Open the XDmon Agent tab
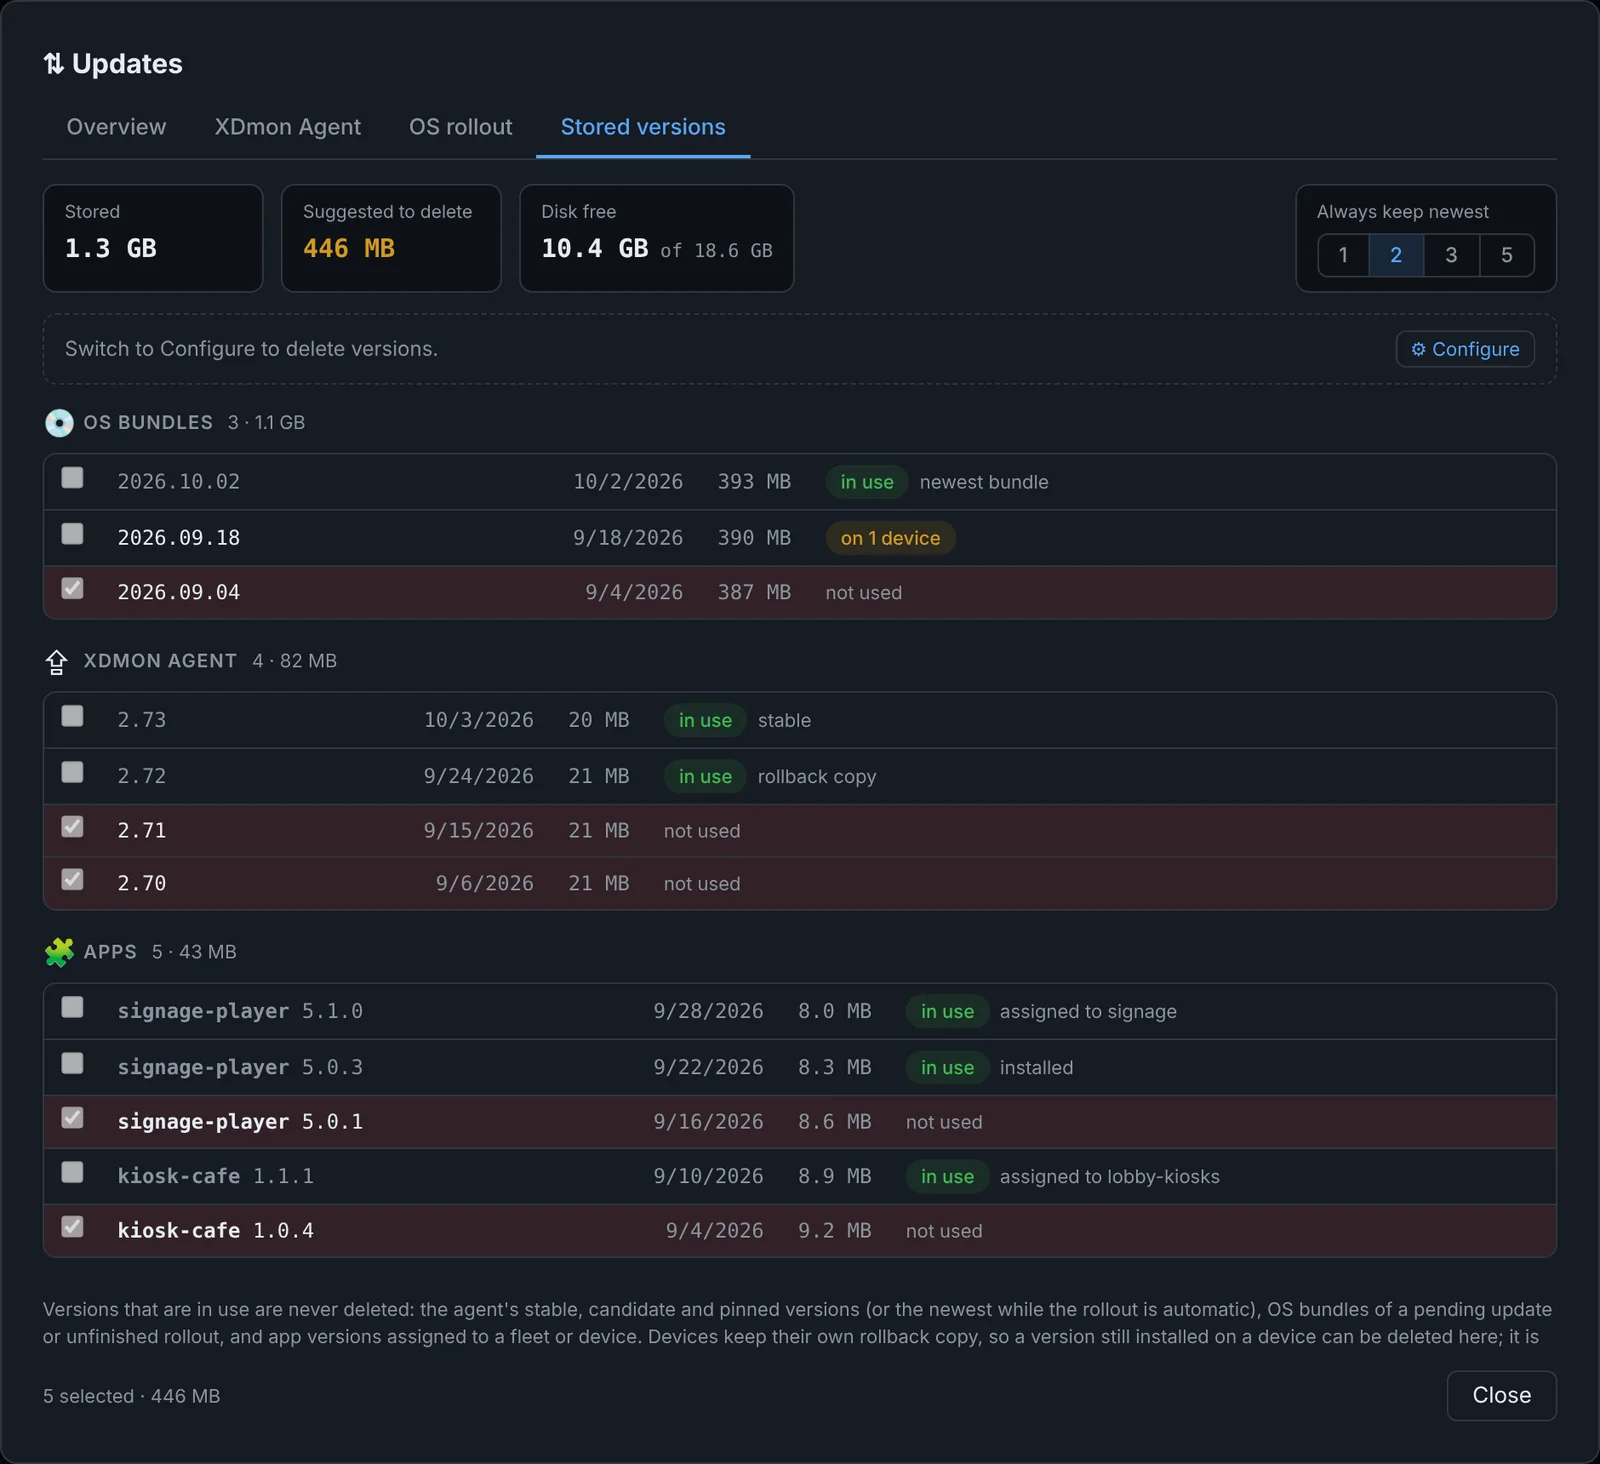Viewport: 1600px width, 1464px height. tap(288, 127)
